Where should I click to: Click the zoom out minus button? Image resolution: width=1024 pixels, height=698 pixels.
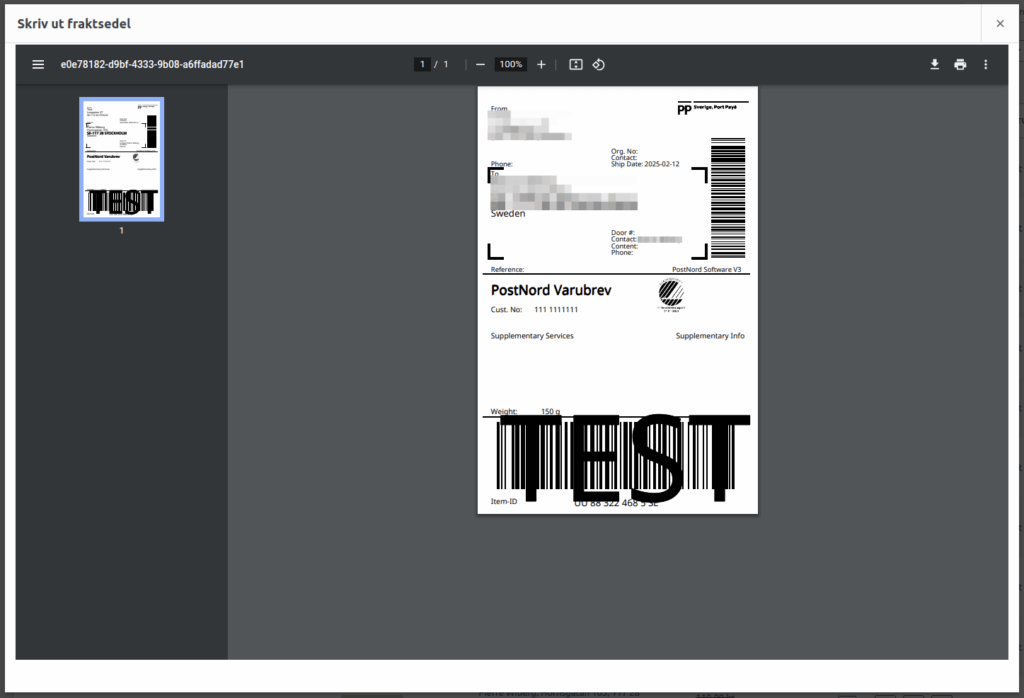pos(481,64)
